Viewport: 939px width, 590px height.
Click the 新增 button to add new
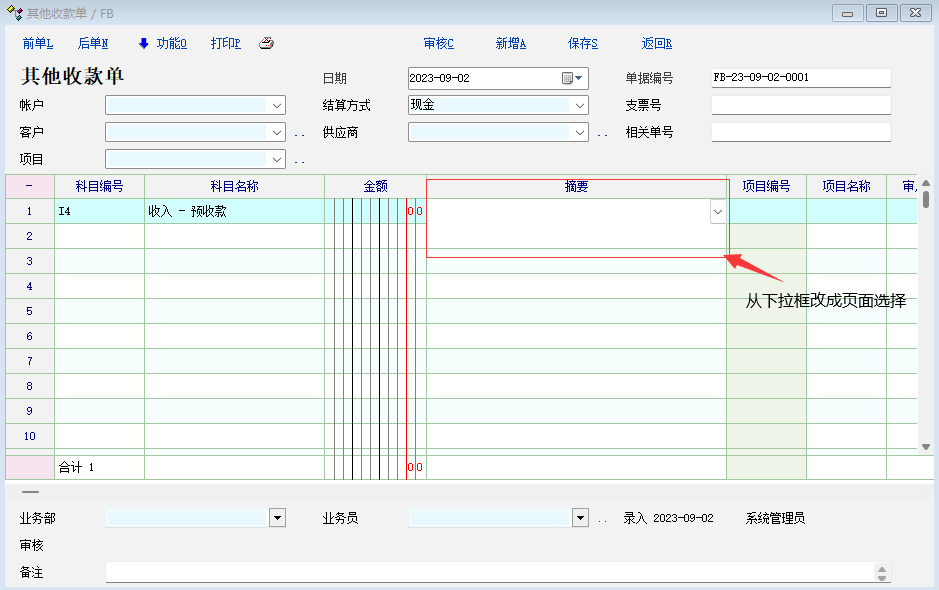click(x=510, y=43)
